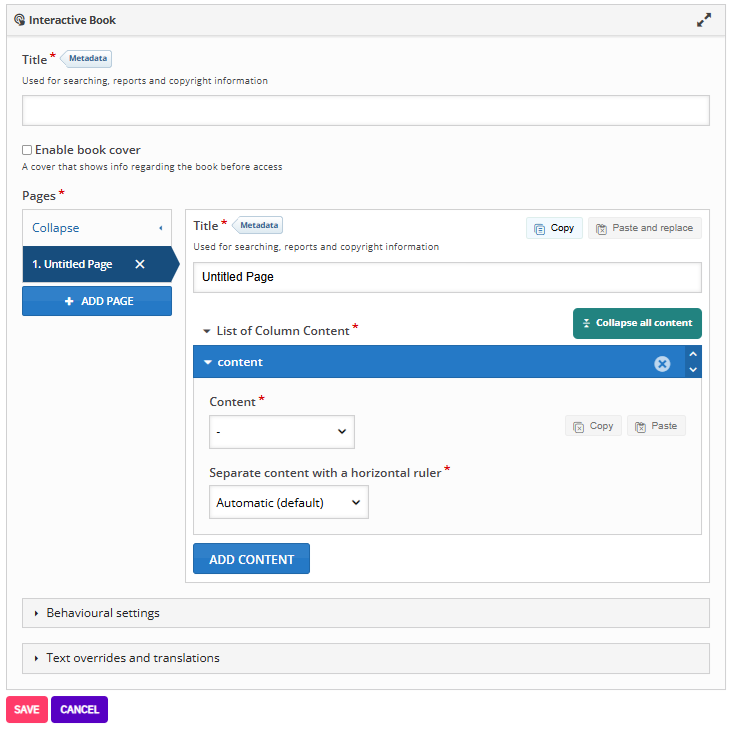Viewport: 729px width, 729px height.
Task: Click the fullscreen expand arrows icon
Action: coord(704,20)
